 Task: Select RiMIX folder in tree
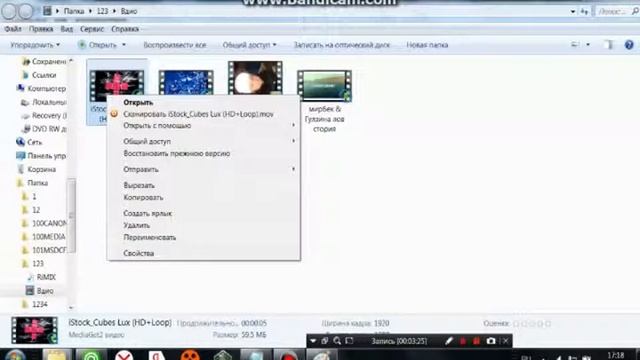click(x=41, y=277)
